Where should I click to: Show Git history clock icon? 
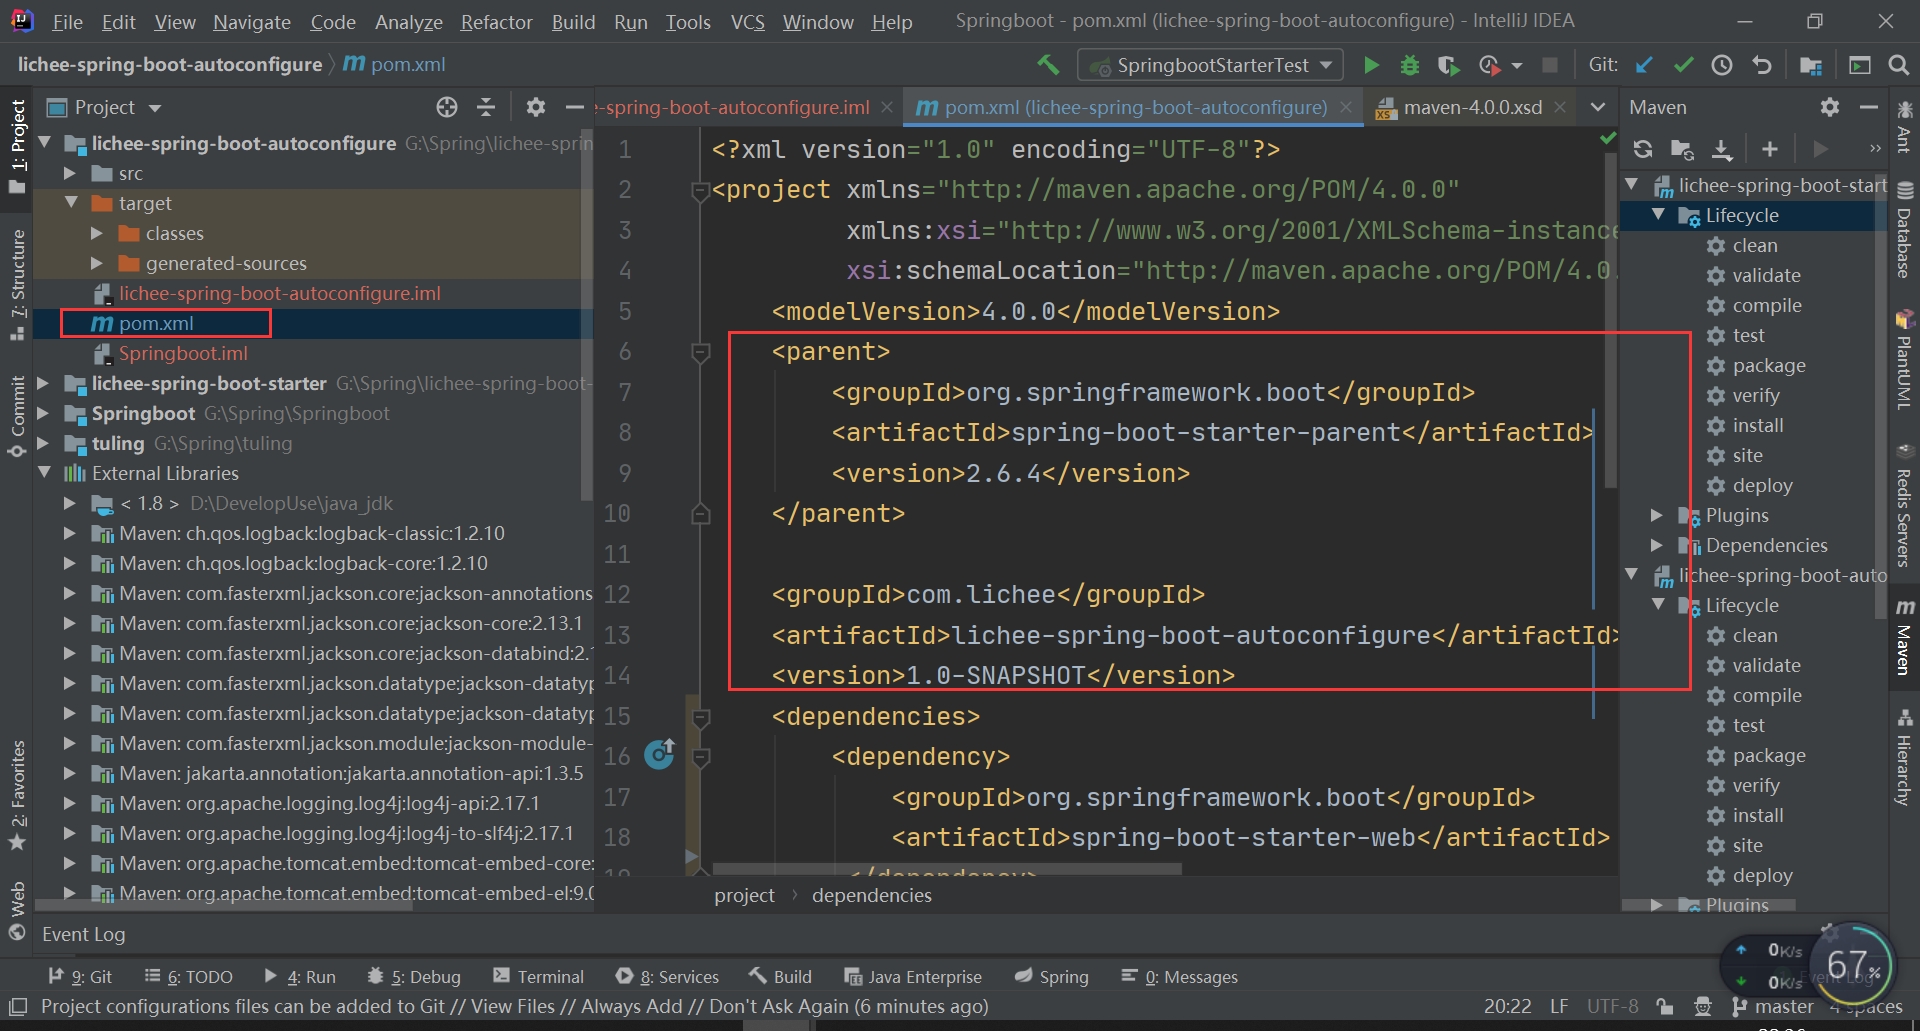(1722, 65)
